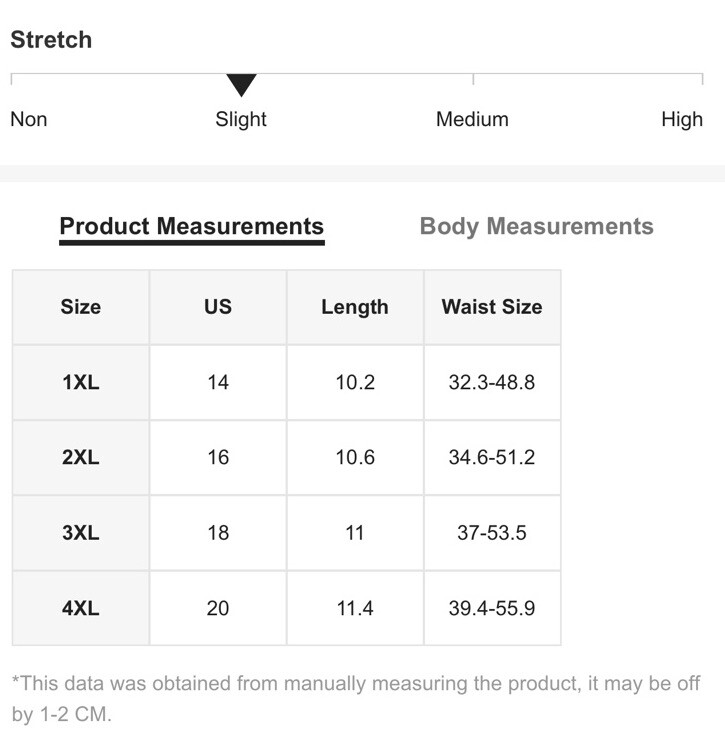Click the Non stretch label

point(29,119)
